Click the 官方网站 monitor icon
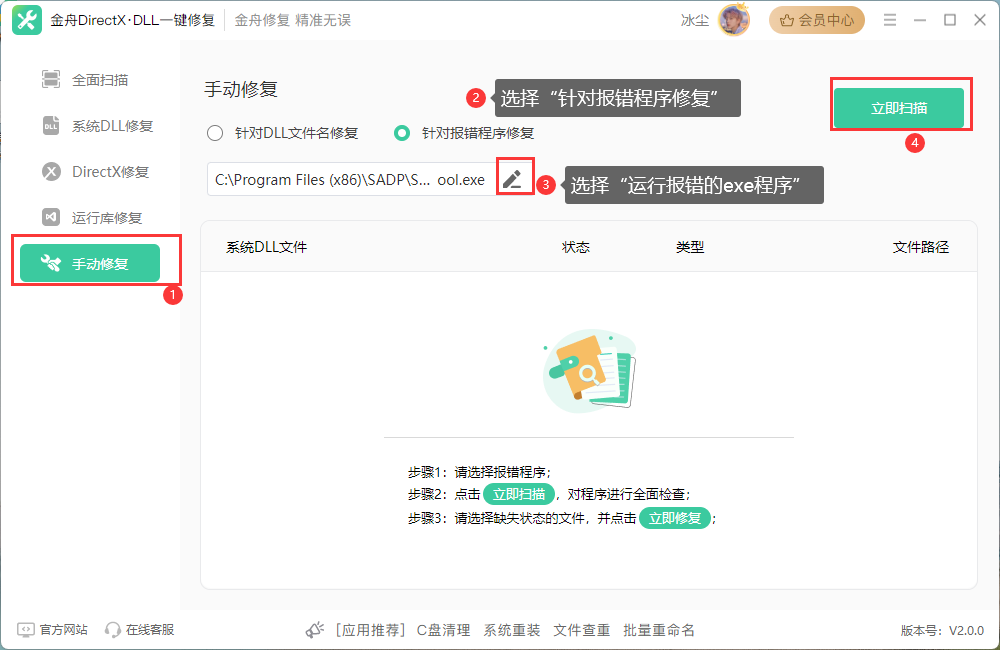The height and width of the screenshot is (650, 1000). pyautogui.click(x=26, y=630)
